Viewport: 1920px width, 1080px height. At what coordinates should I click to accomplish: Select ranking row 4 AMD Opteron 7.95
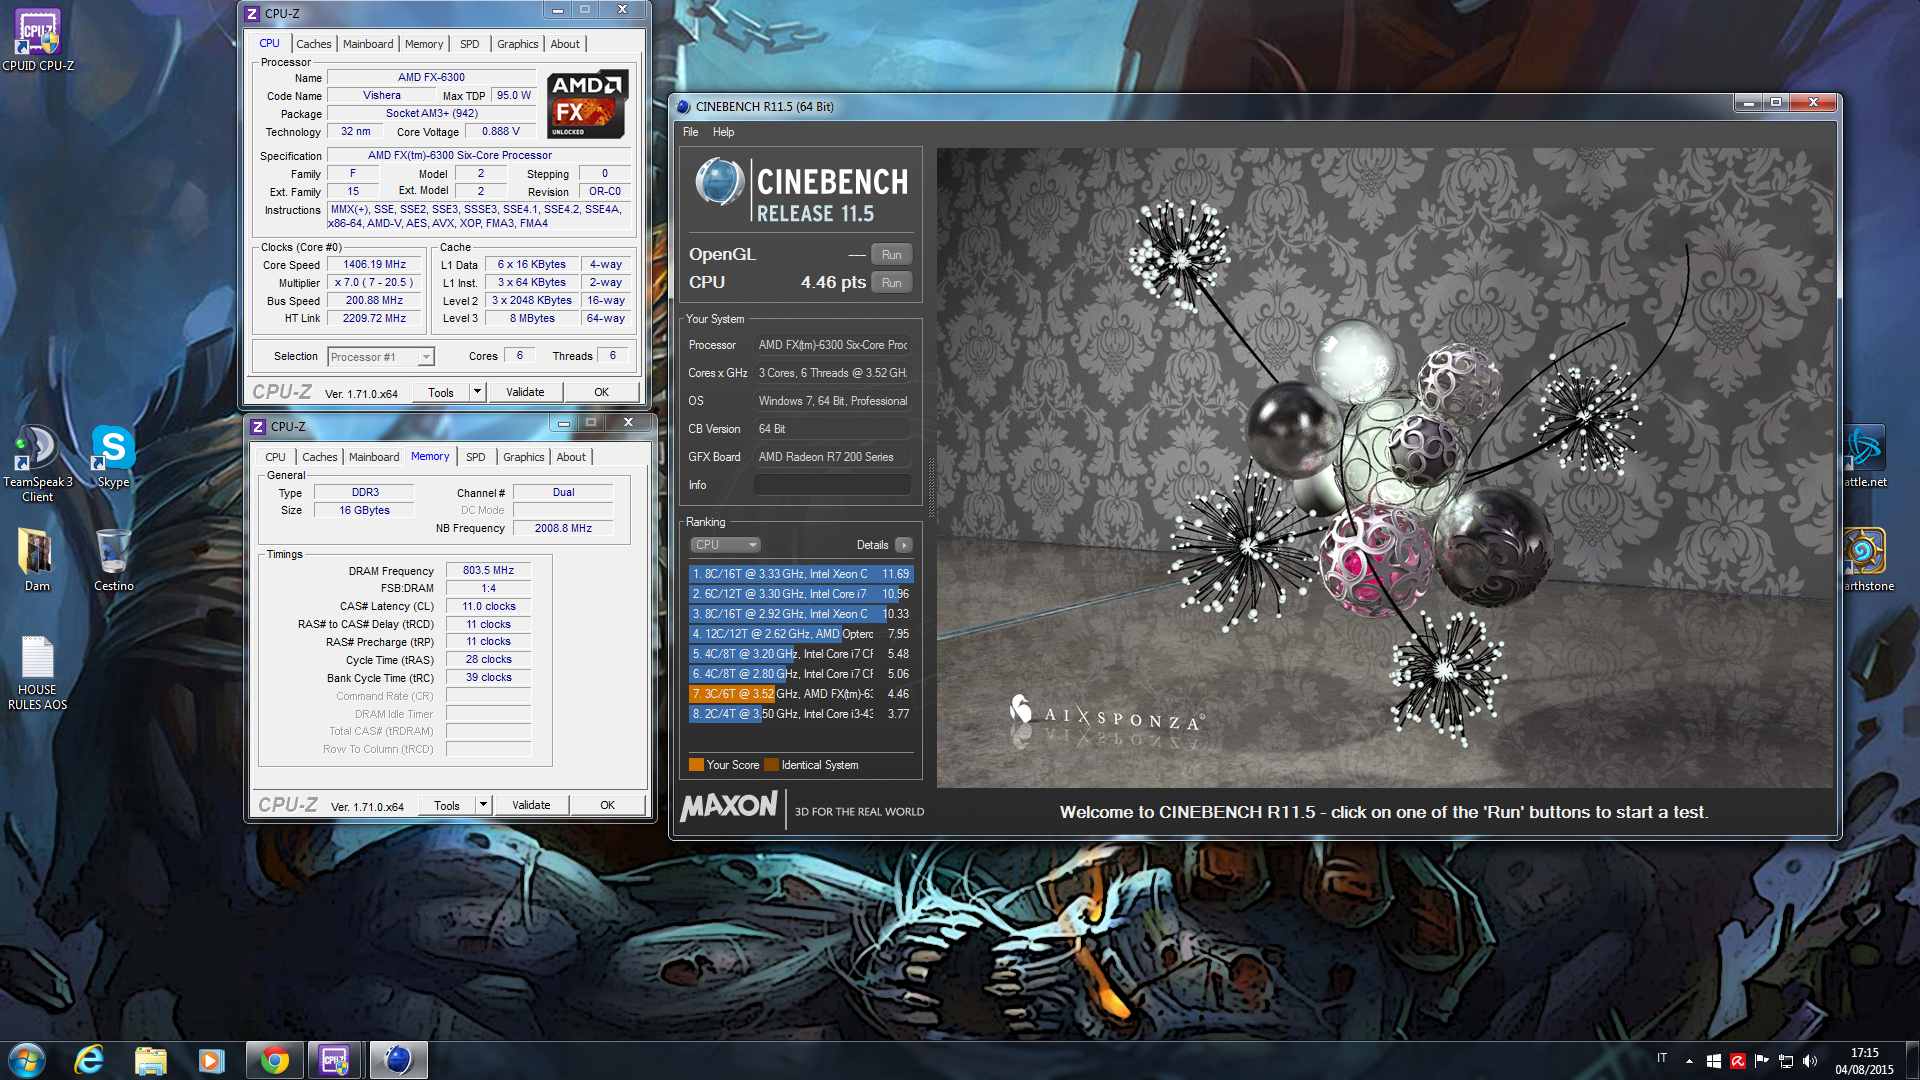coord(801,634)
